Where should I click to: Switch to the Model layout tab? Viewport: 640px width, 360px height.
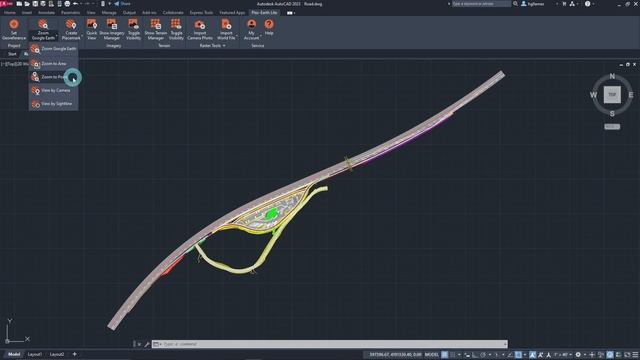(14, 354)
